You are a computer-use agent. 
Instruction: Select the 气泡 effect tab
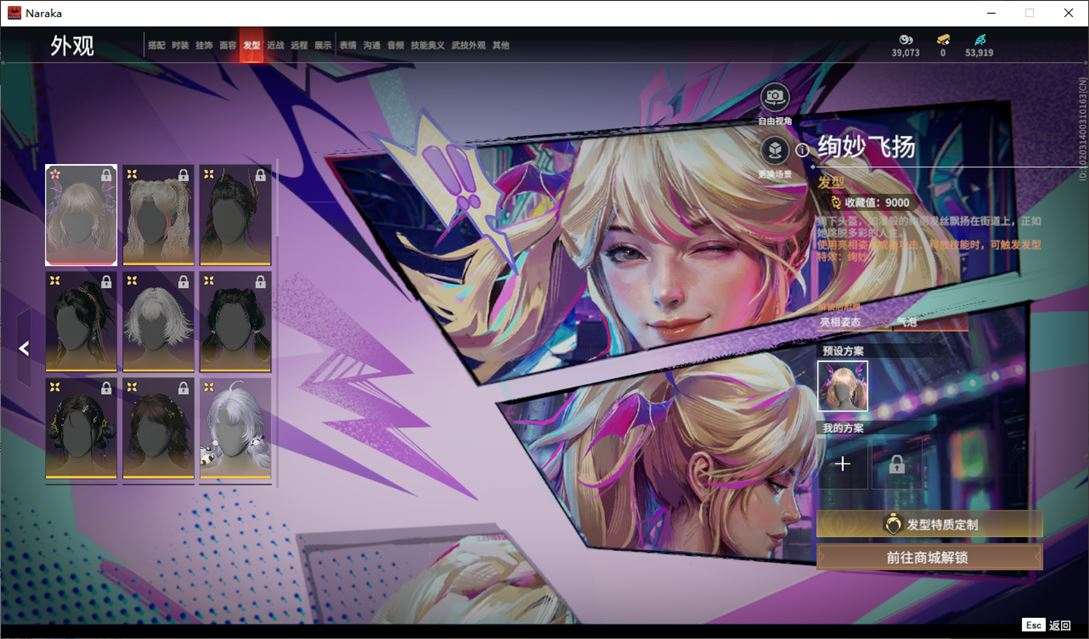[906, 322]
